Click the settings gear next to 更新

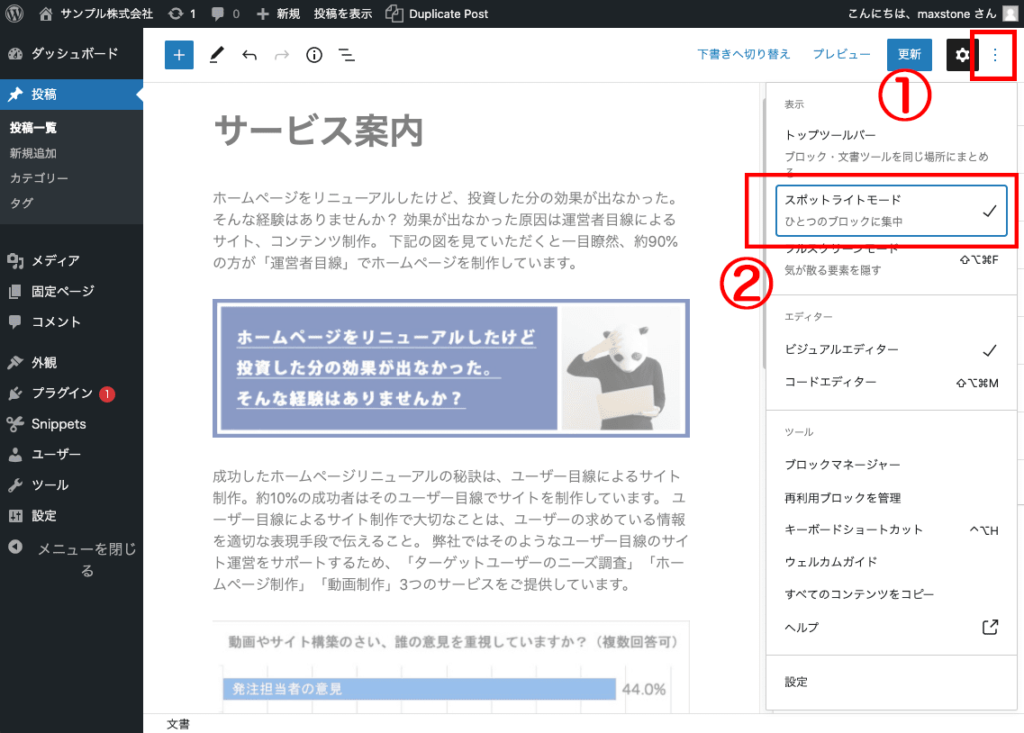961,55
